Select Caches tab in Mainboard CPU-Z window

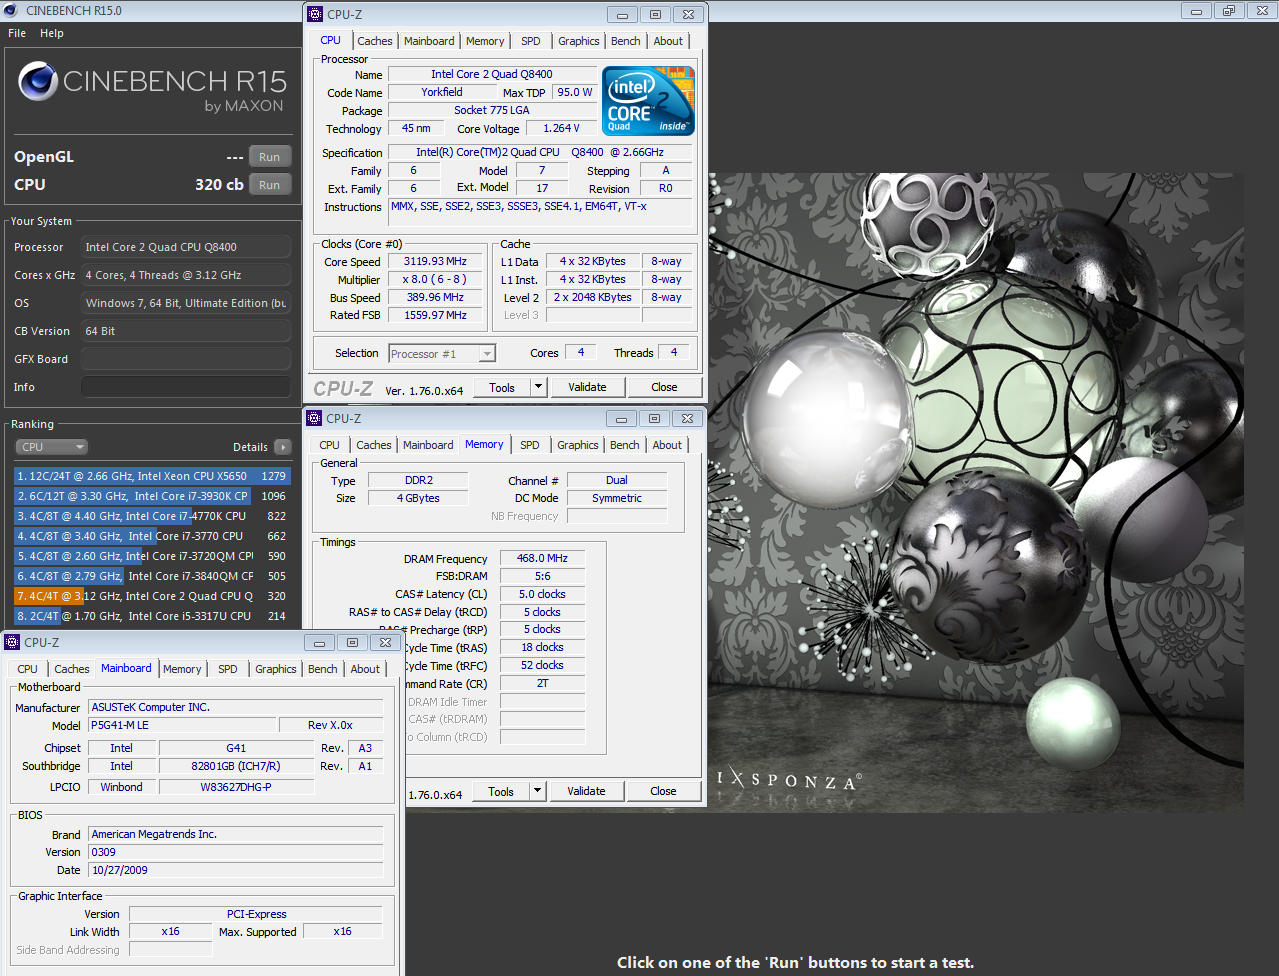tap(72, 669)
